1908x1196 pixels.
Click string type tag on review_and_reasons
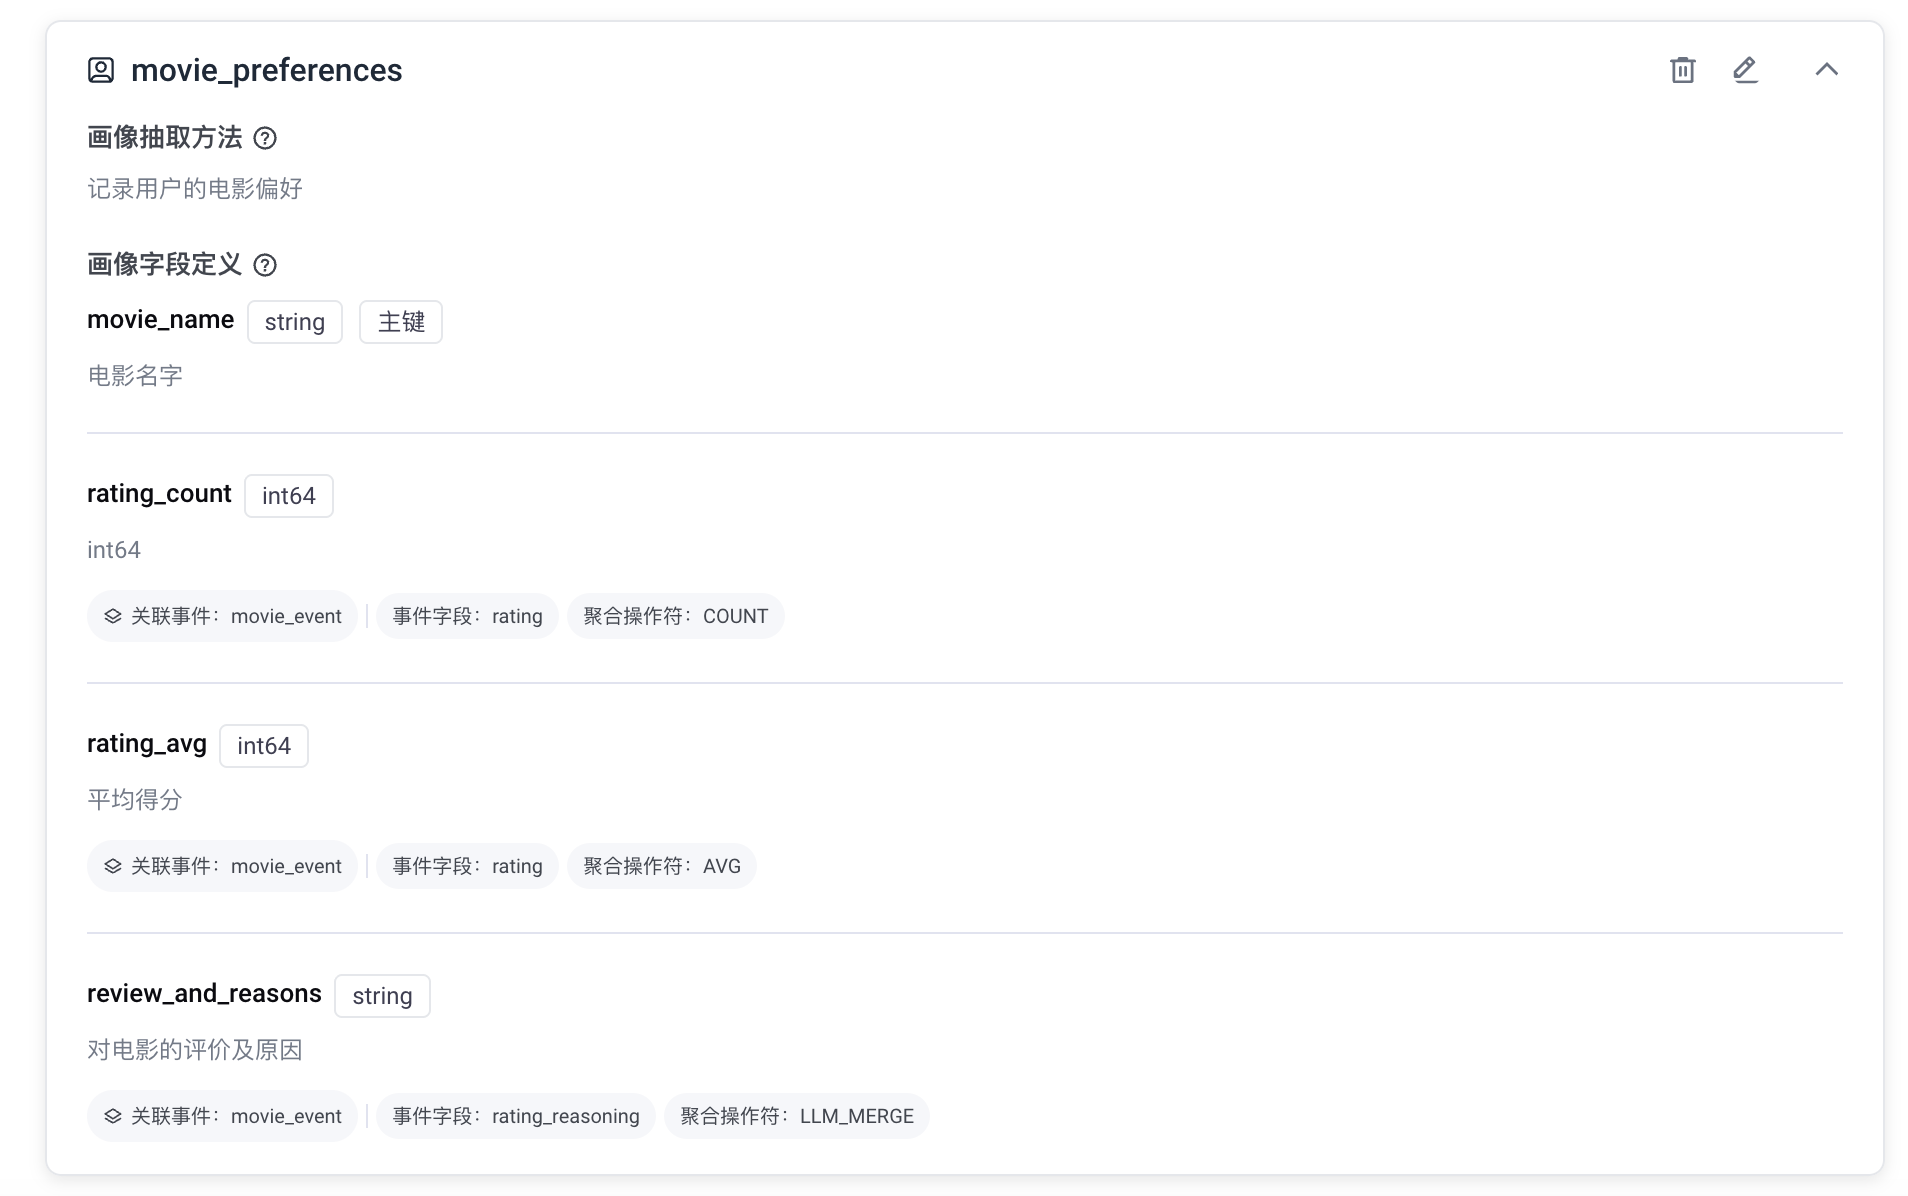pyautogui.click(x=382, y=996)
